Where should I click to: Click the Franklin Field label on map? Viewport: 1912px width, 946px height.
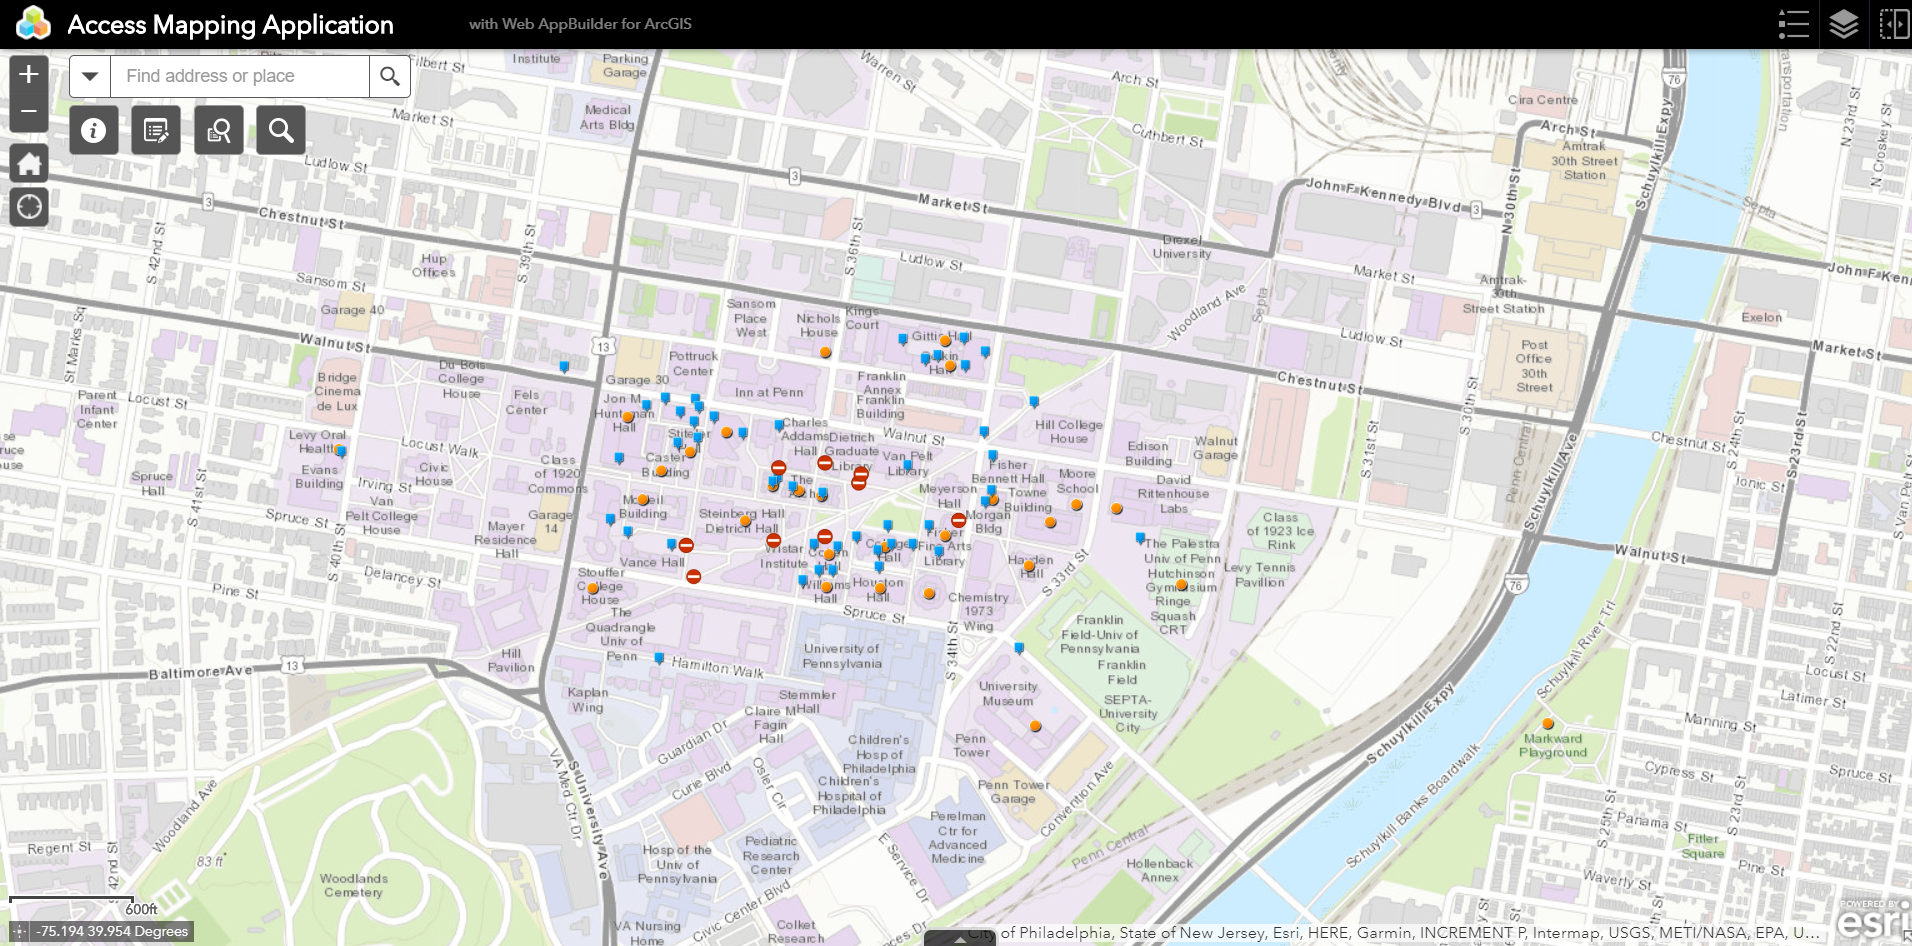tap(1121, 672)
